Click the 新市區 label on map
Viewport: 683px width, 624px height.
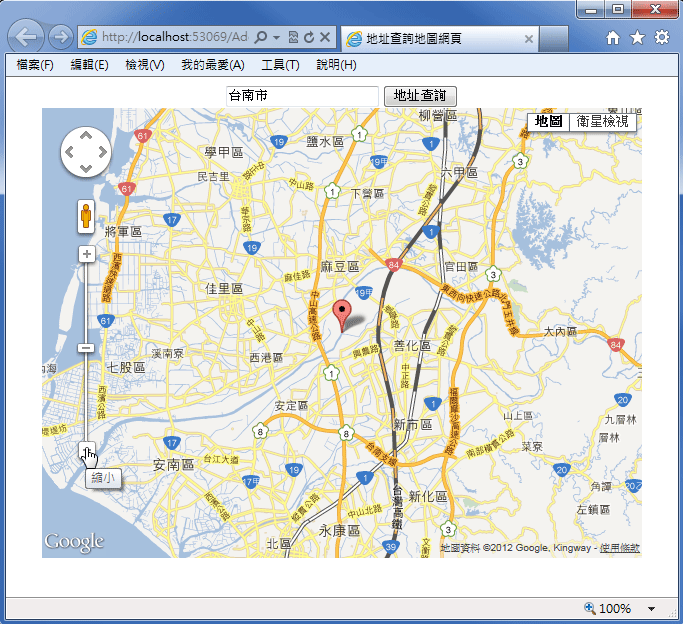[413, 425]
